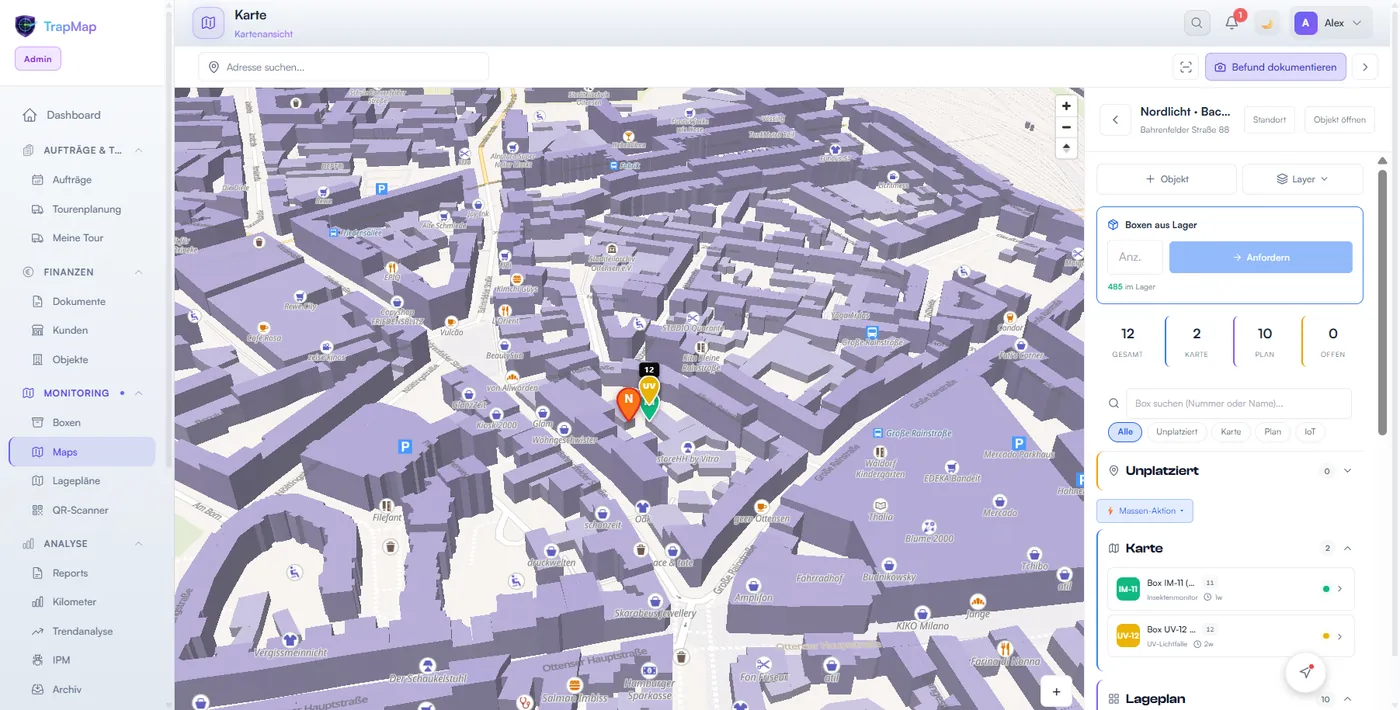Collapse the Finanzen sidebar group
This screenshot has width=1400, height=710.
click(x=138, y=272)
